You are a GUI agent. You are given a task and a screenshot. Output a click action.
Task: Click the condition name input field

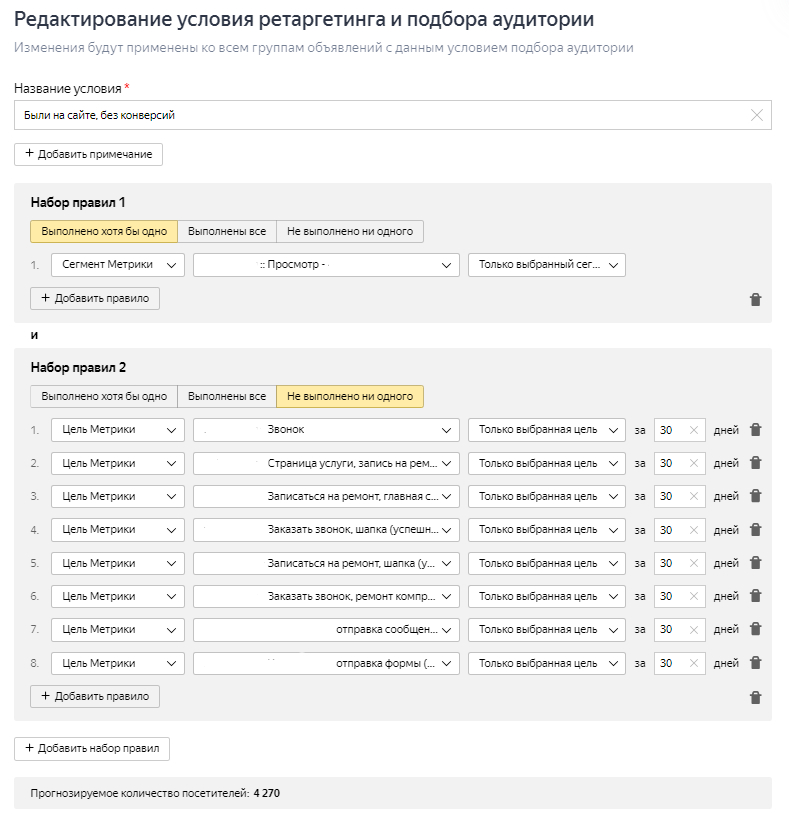[x=380, y=115]
